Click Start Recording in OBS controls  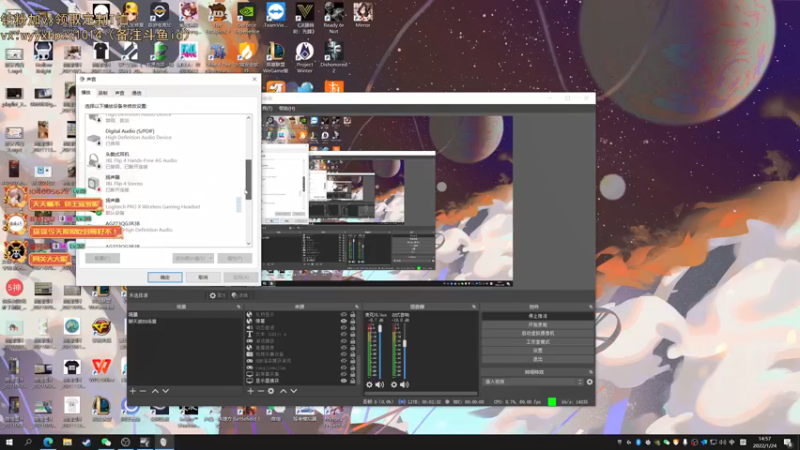538,325
